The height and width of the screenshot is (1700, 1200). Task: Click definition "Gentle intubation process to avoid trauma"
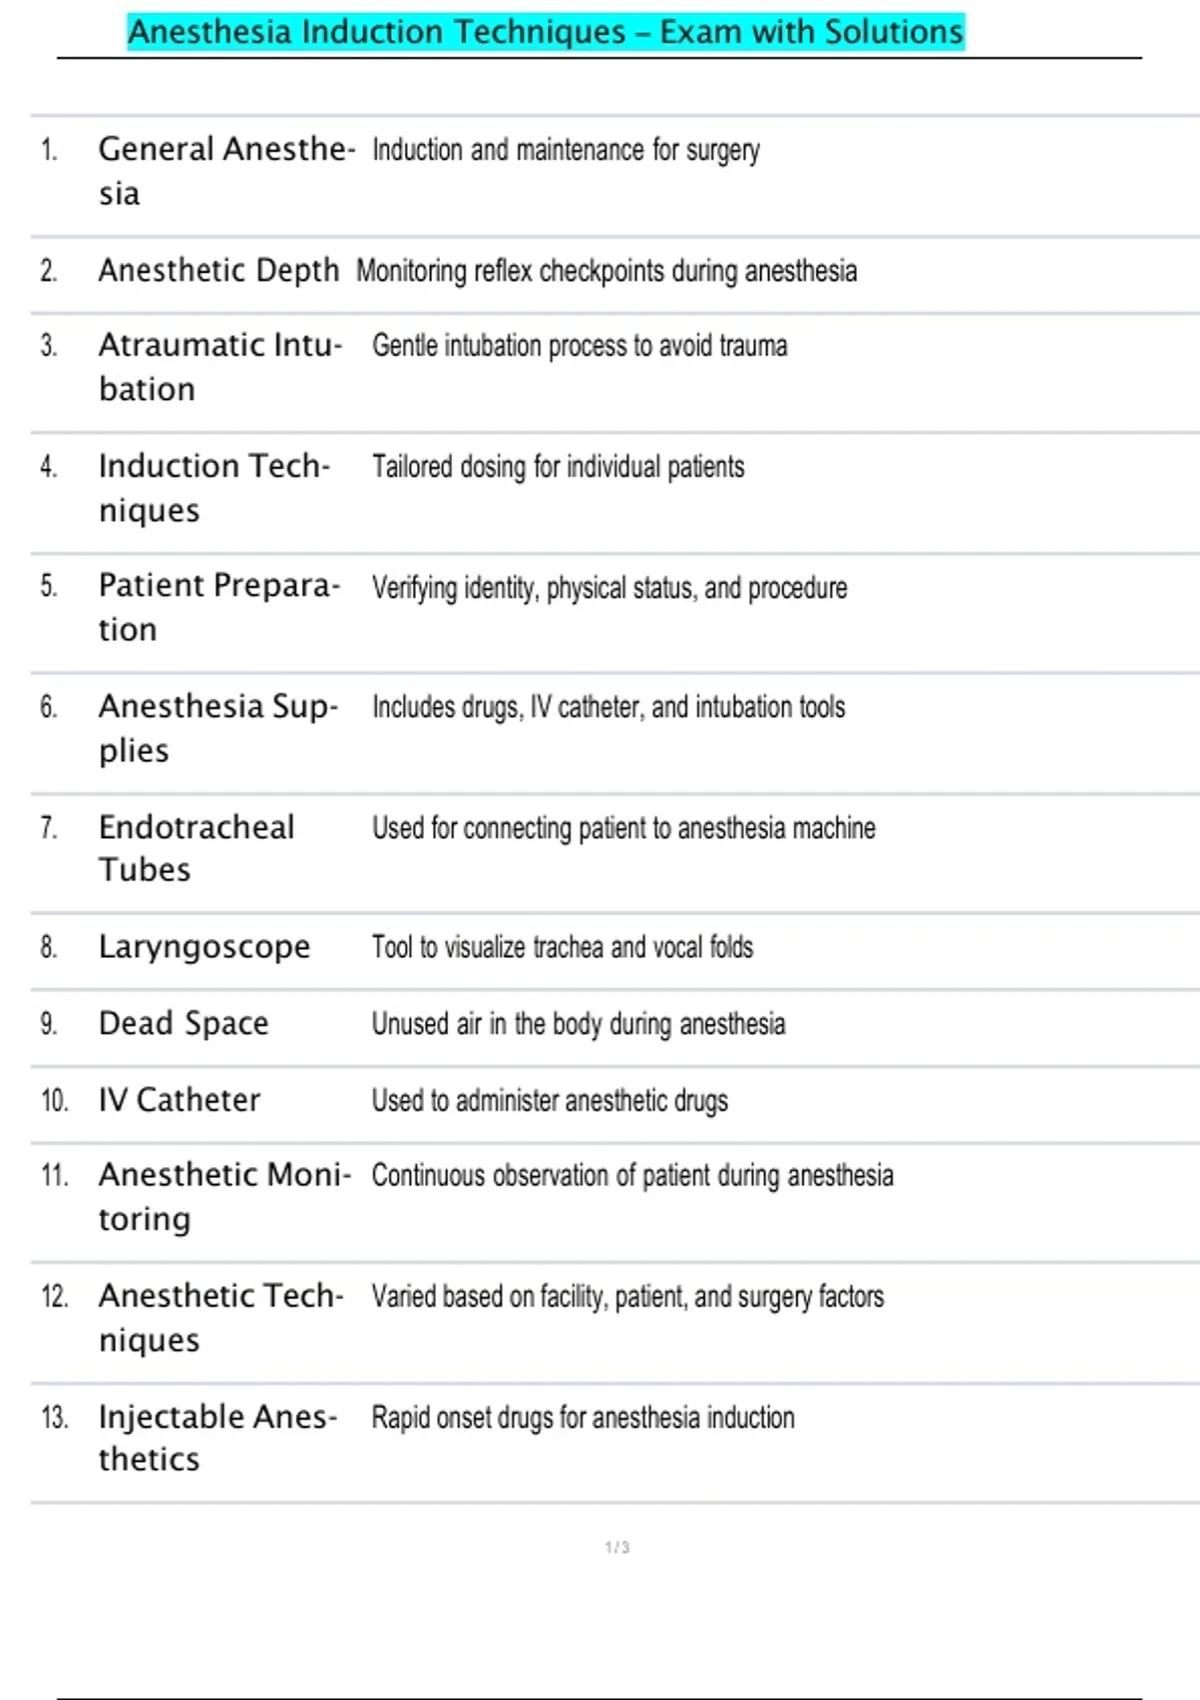(x=579, y=346)
